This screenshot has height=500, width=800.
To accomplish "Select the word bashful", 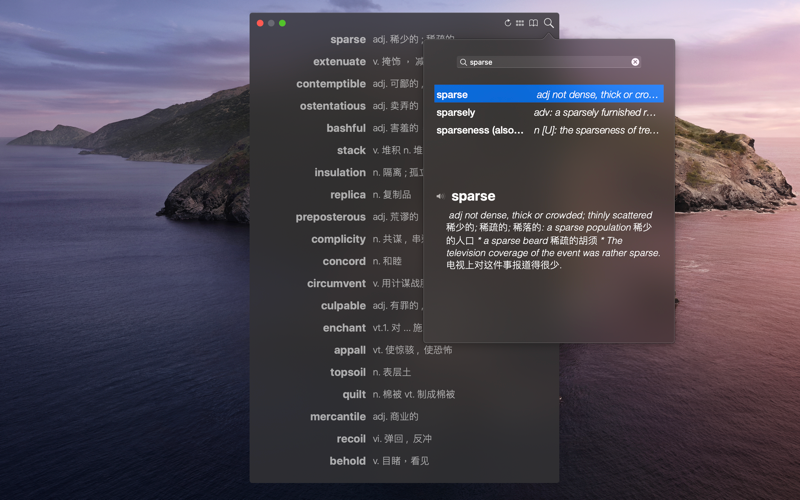I will [x=346, y=128].
